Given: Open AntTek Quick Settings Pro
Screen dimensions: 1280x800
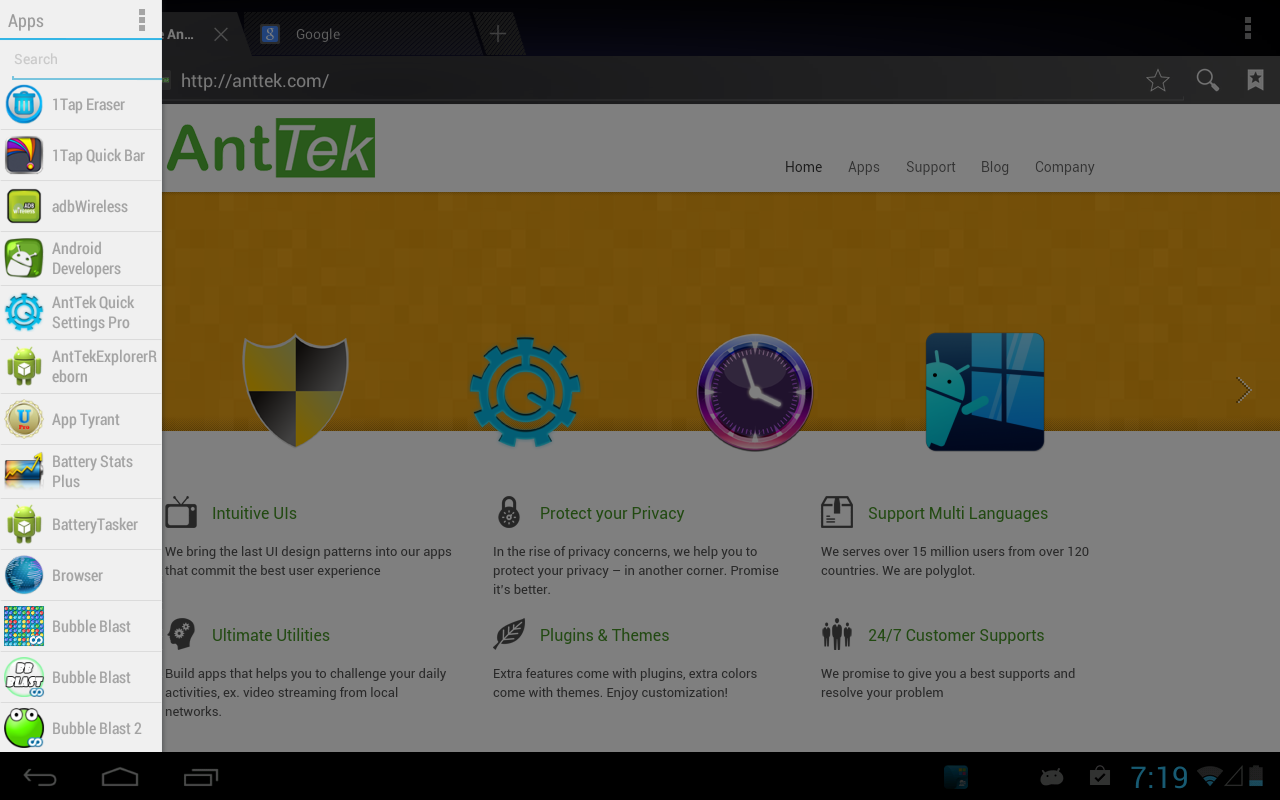Looking at the screenshot, I should click(80, 311).
